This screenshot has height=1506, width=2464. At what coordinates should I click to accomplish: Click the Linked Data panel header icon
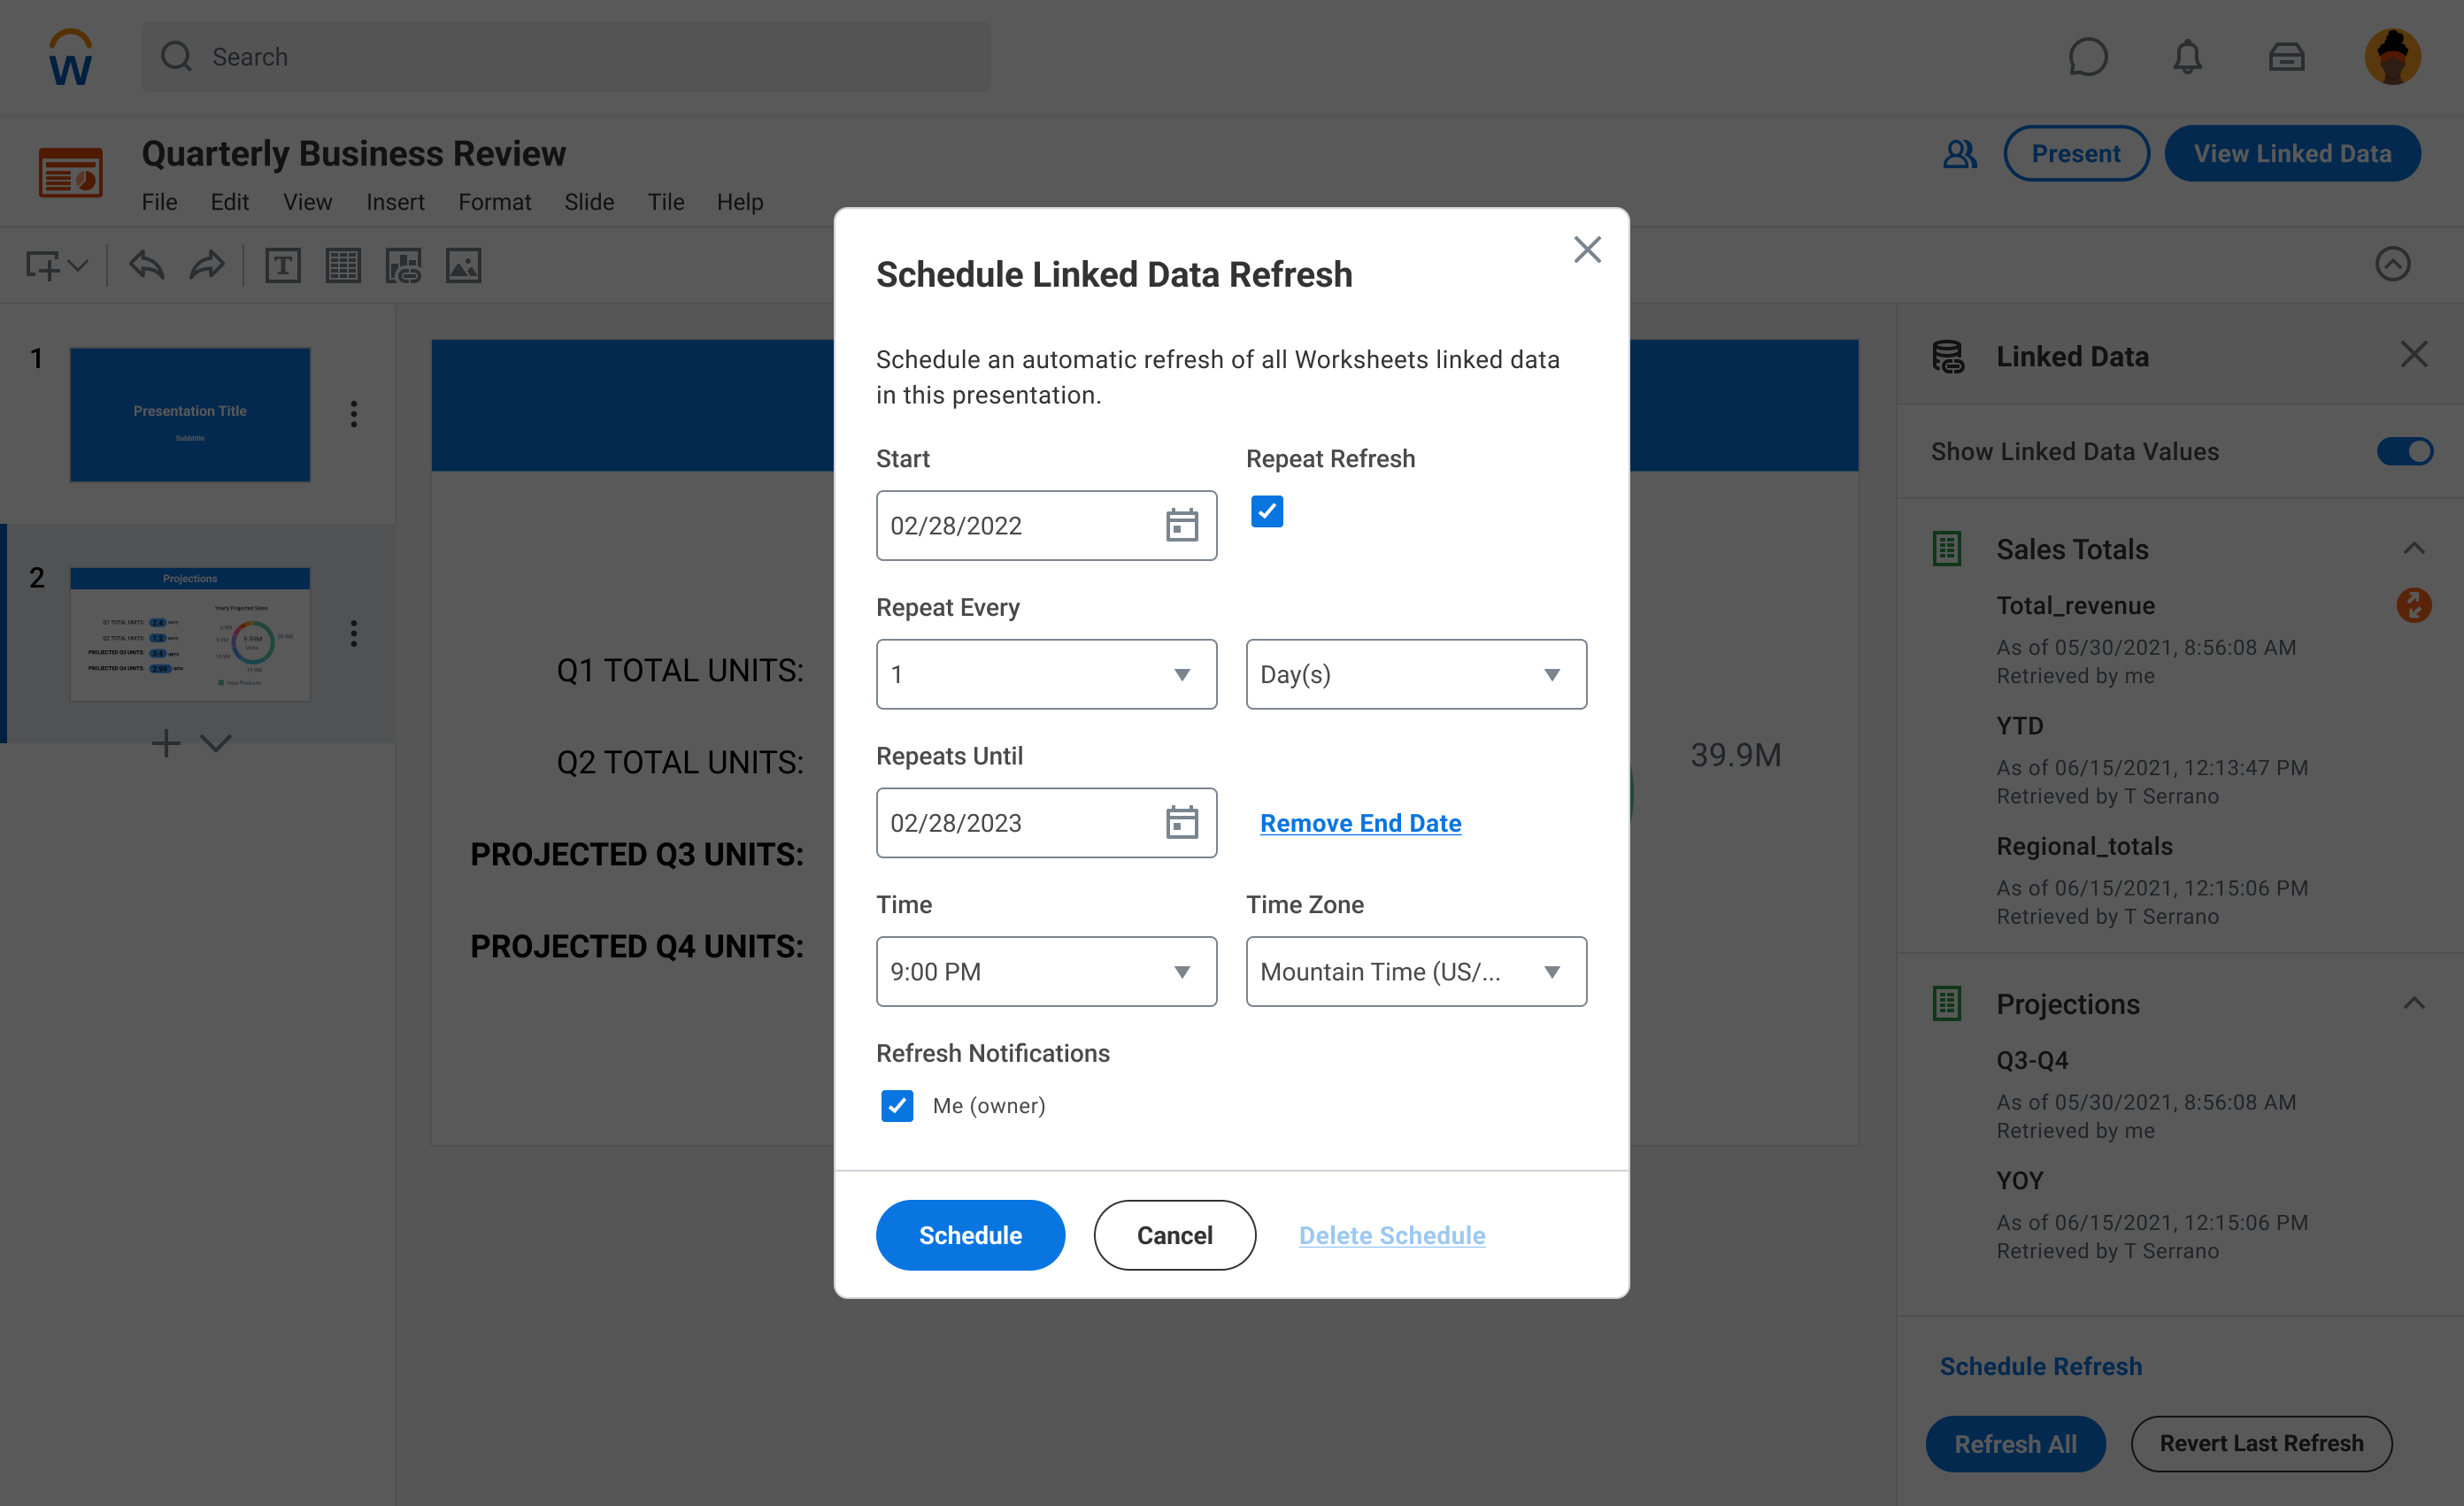[1947, 356]
